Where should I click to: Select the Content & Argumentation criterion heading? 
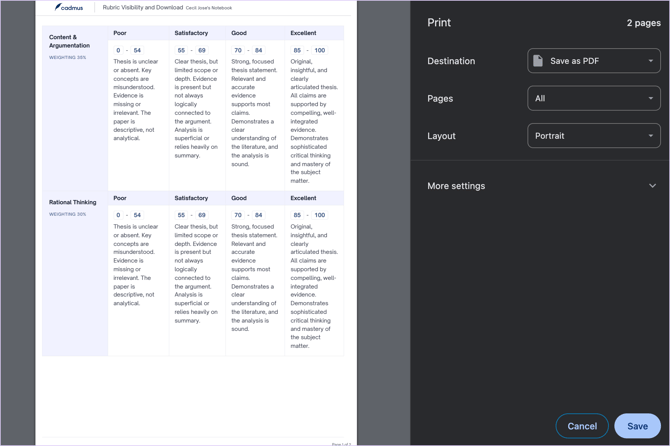[69, 41]
